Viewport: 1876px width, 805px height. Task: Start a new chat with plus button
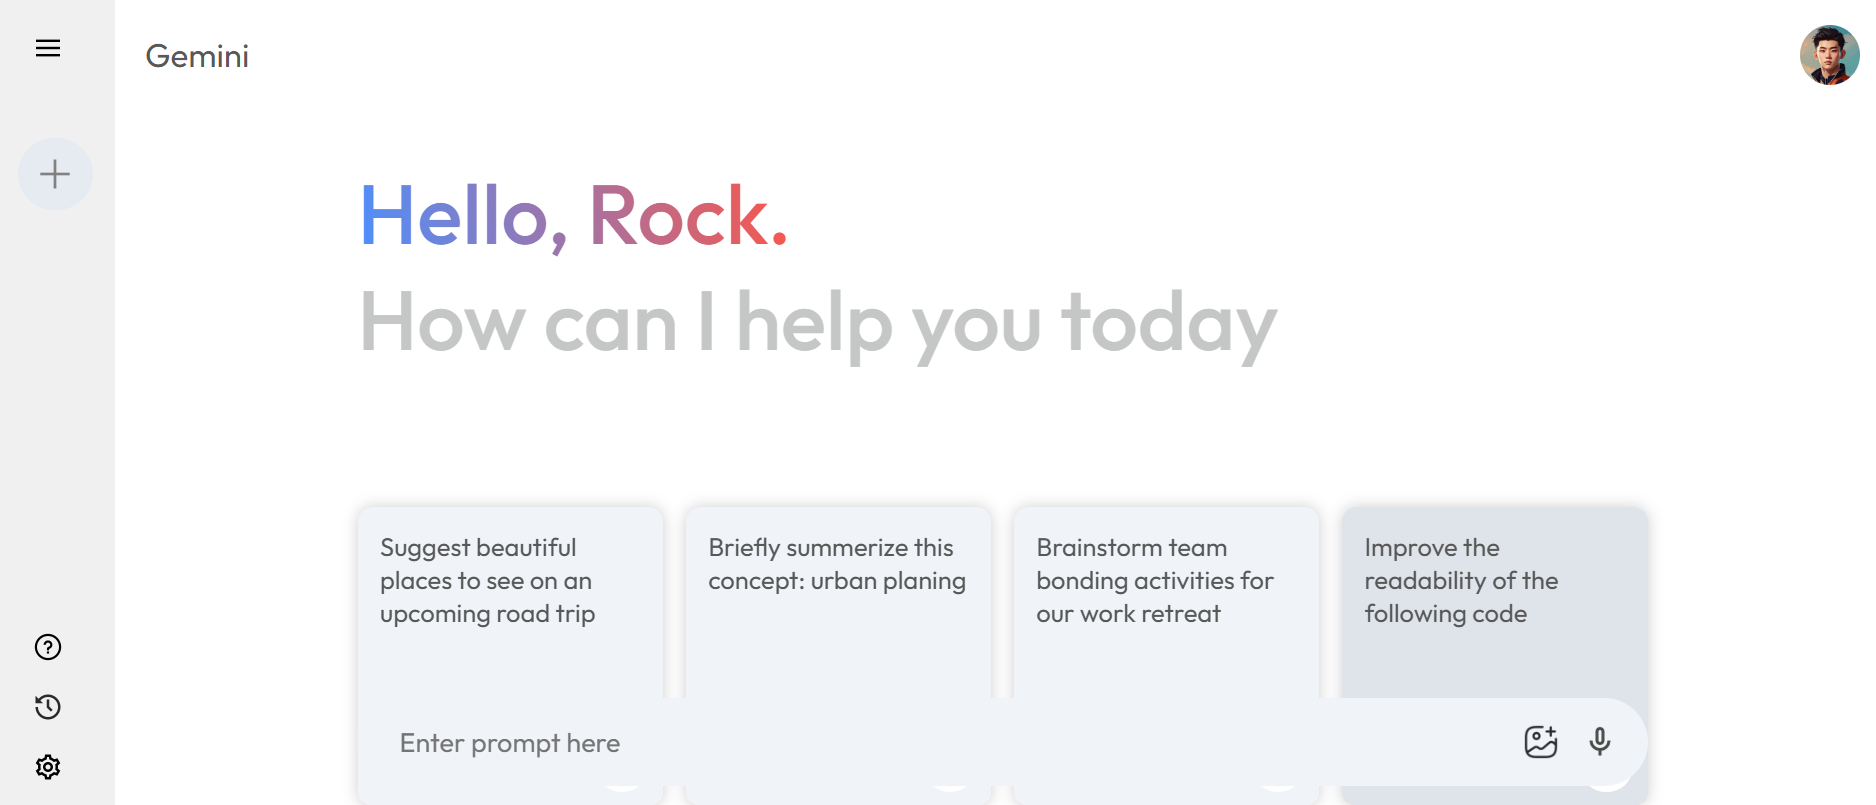coord(55,174)
